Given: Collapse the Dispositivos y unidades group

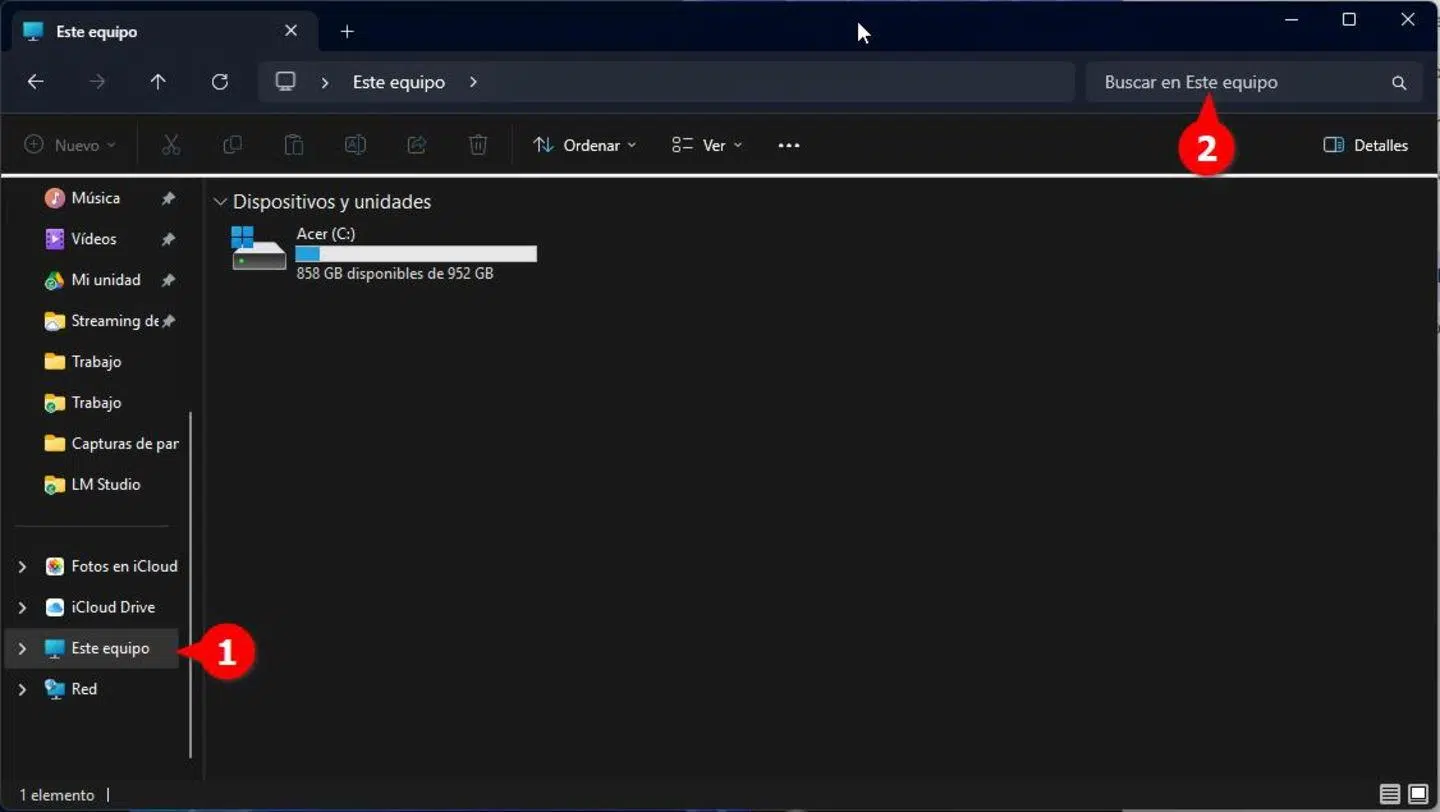Looking at the screenshot, I should pyautogui.click(x=220, y=202).
